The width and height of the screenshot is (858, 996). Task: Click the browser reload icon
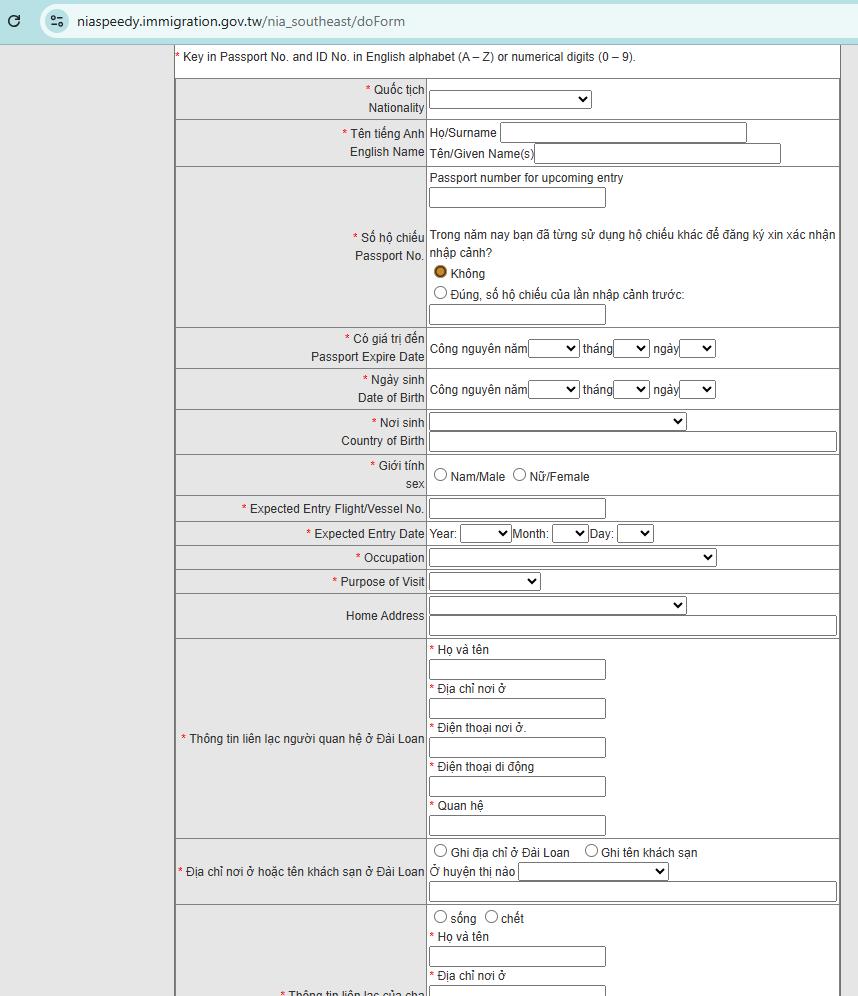14,20
